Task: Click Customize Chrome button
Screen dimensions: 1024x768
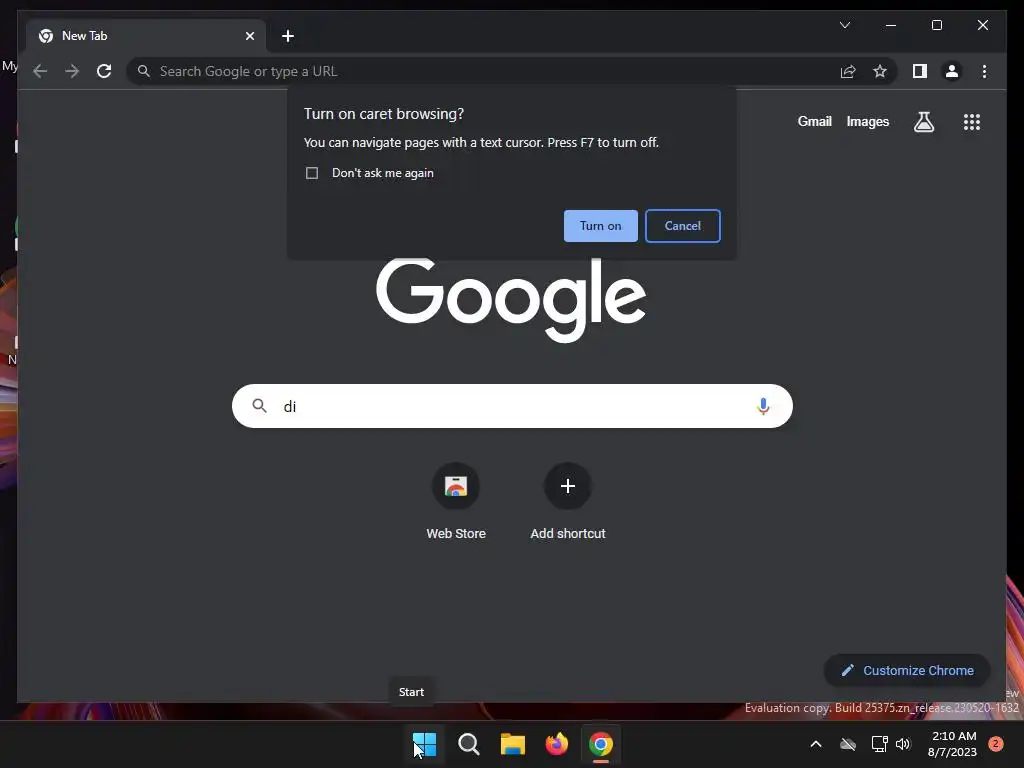Action: click(x=907, y=671)
